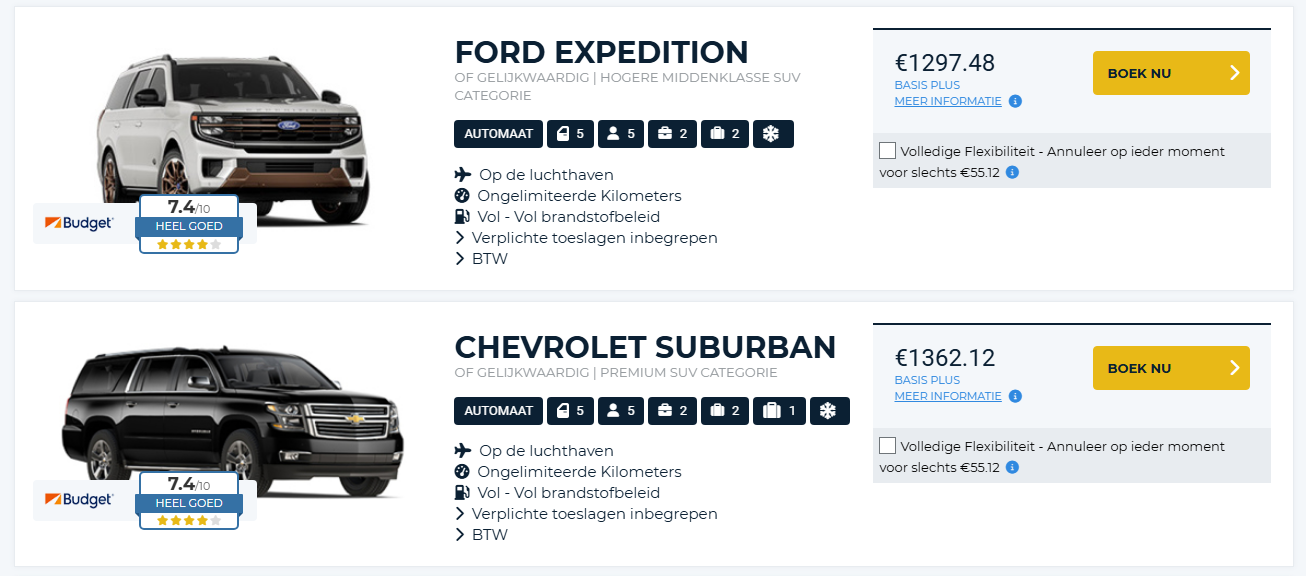Open Meer Informatie link for the Chevrolet Suburban
1306x576 pixels.
(948, 396)
